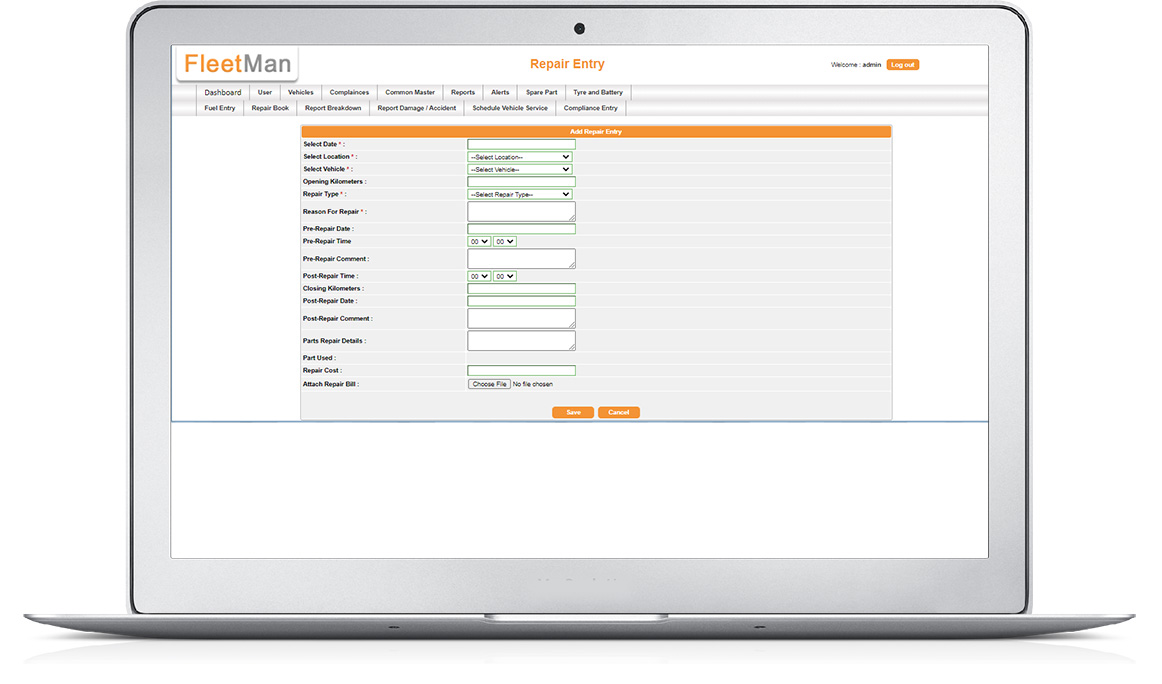Viewport: 1162px width, 684px height.
Task: Open the Report Breakdown tab
Action: pos(333,108)
